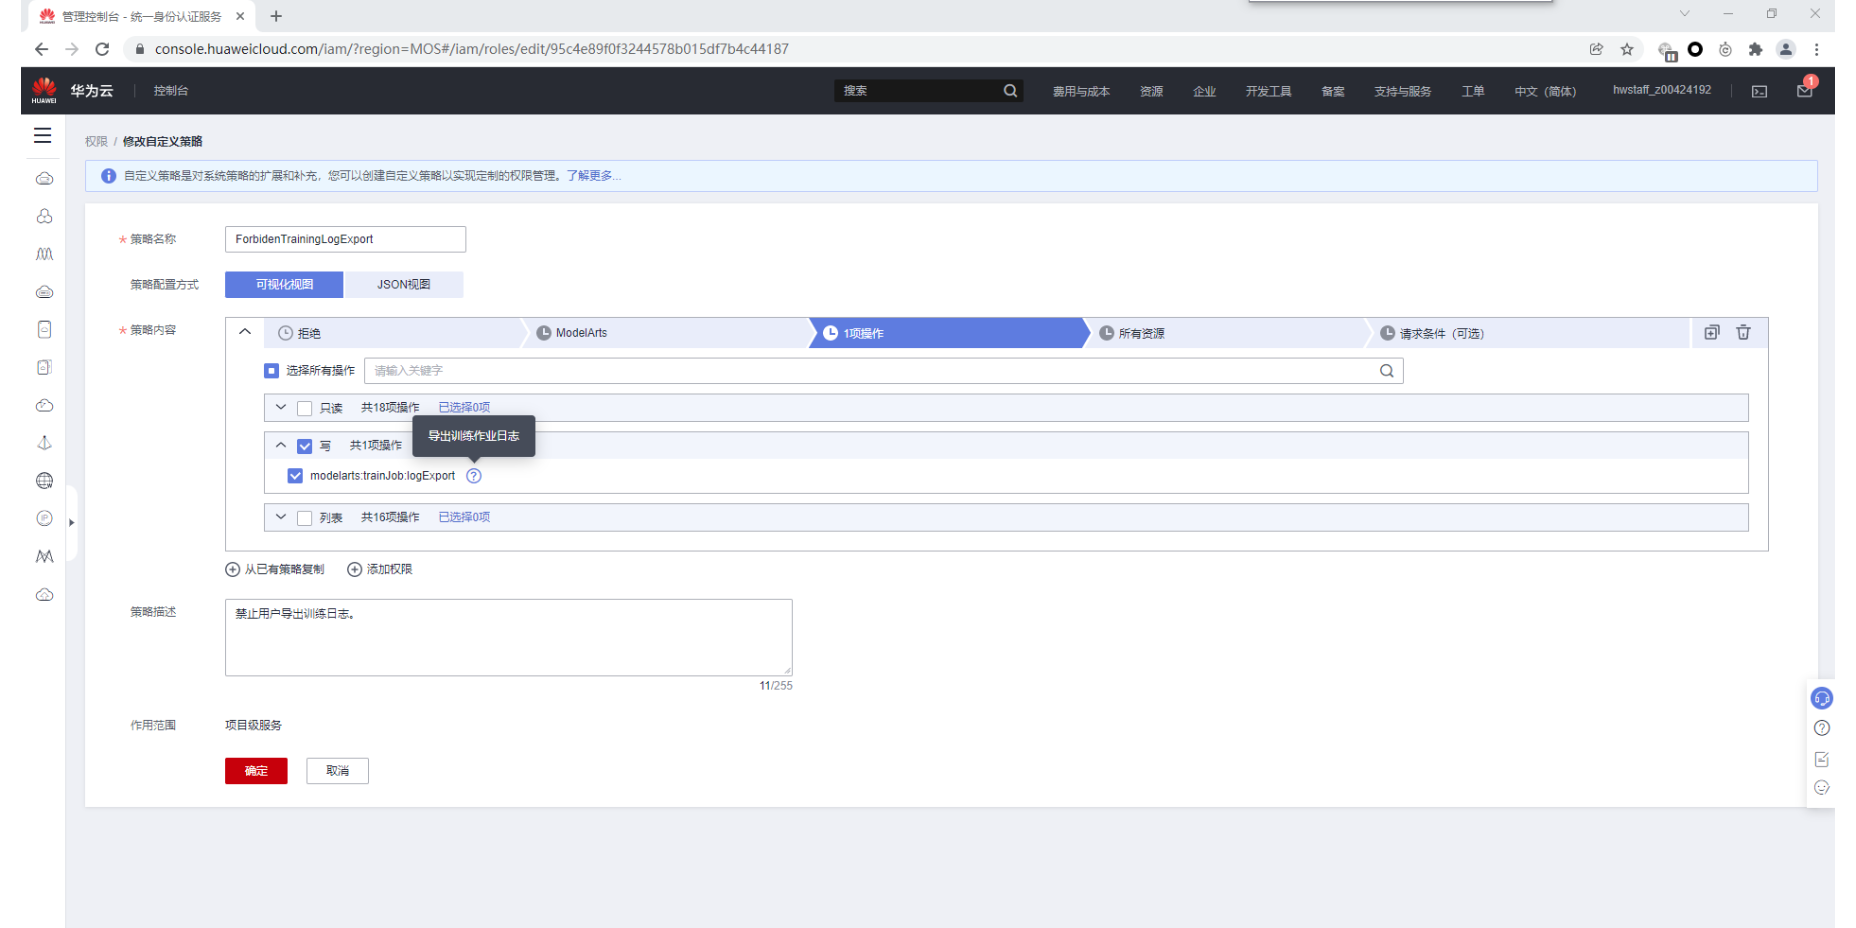Click the keyword search magnifier icon

pos(1387,371)
